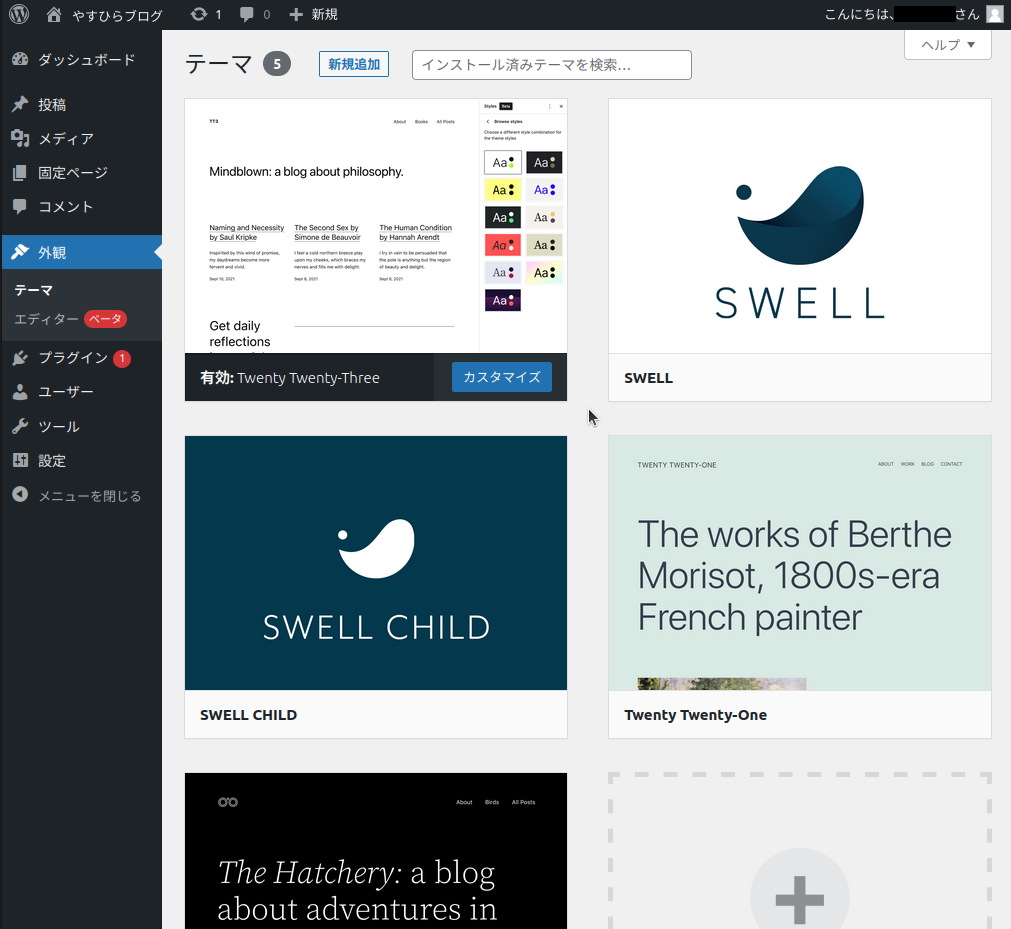Open コメント comments menu
Screen dimensions: 1011x929
click(81, 207)
